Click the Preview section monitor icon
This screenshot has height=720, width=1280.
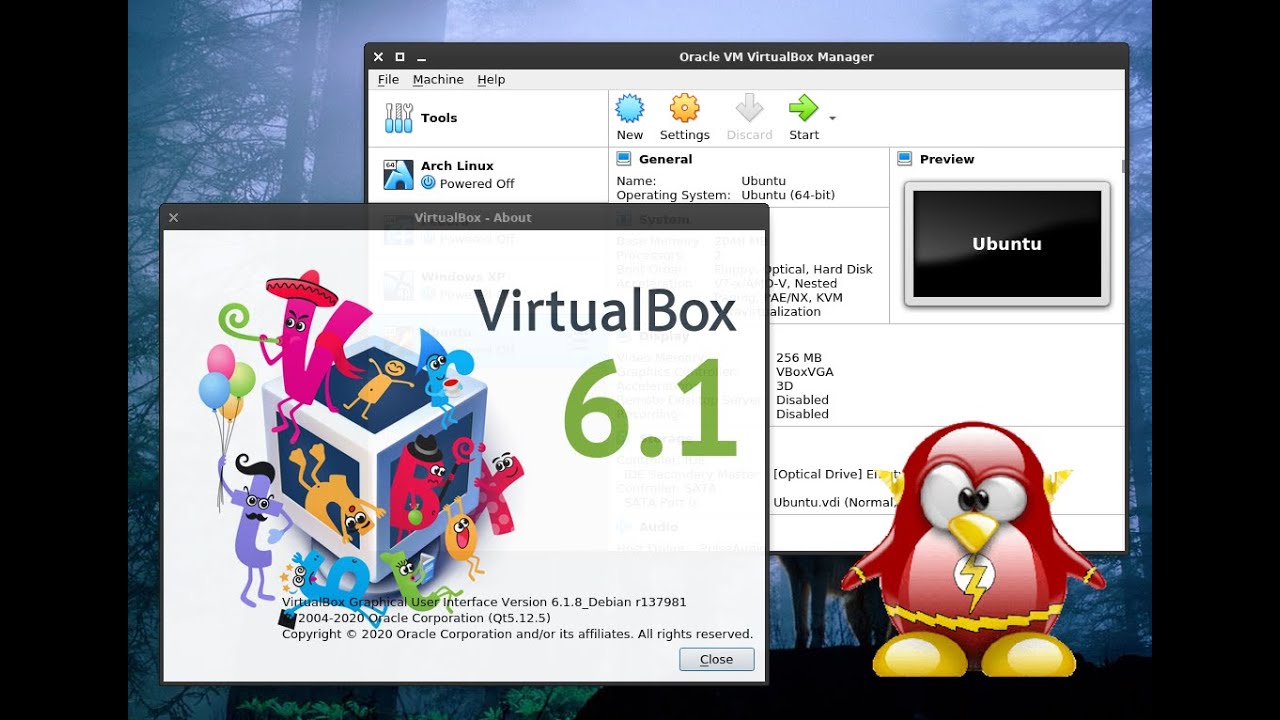click(x=905, y=158)
